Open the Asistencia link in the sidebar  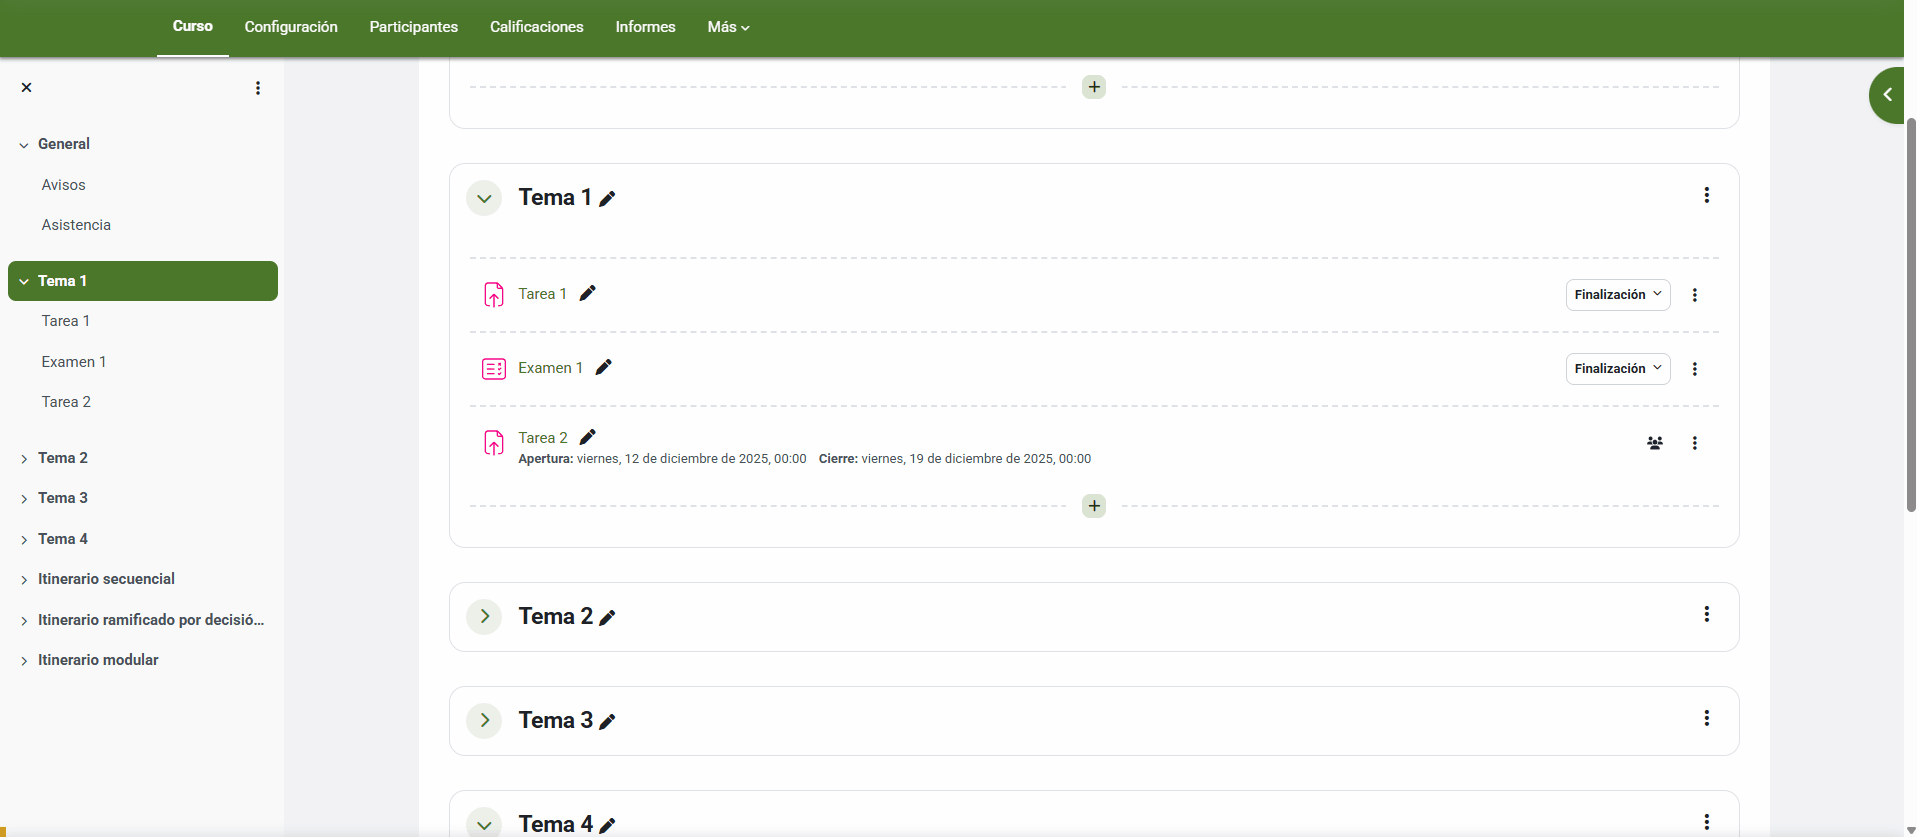[x=76, y=225]
